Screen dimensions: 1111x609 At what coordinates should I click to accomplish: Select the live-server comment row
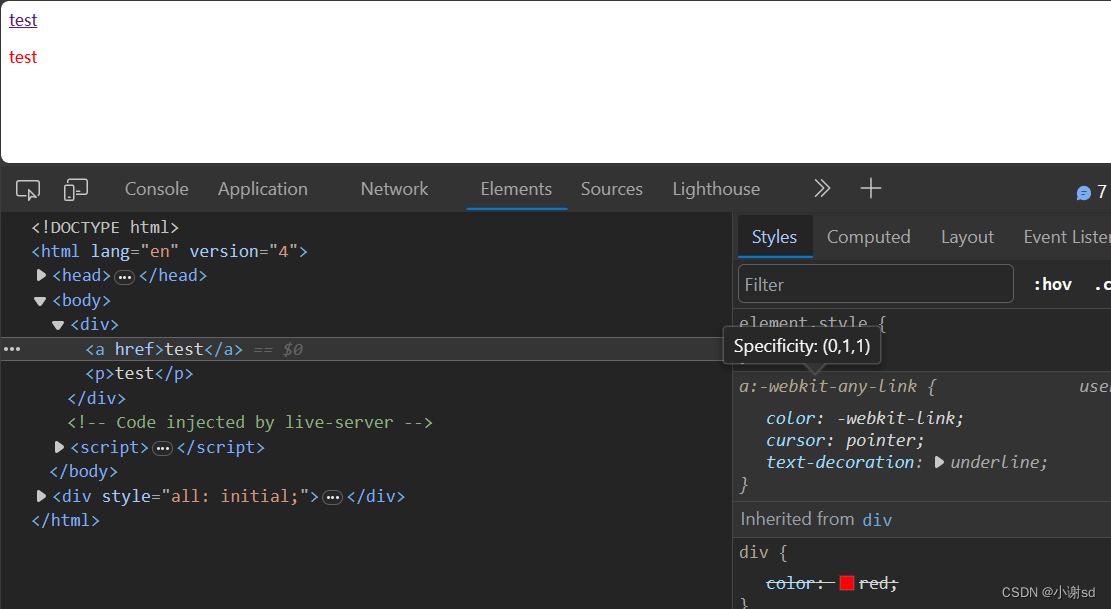[x=250, y=423]
